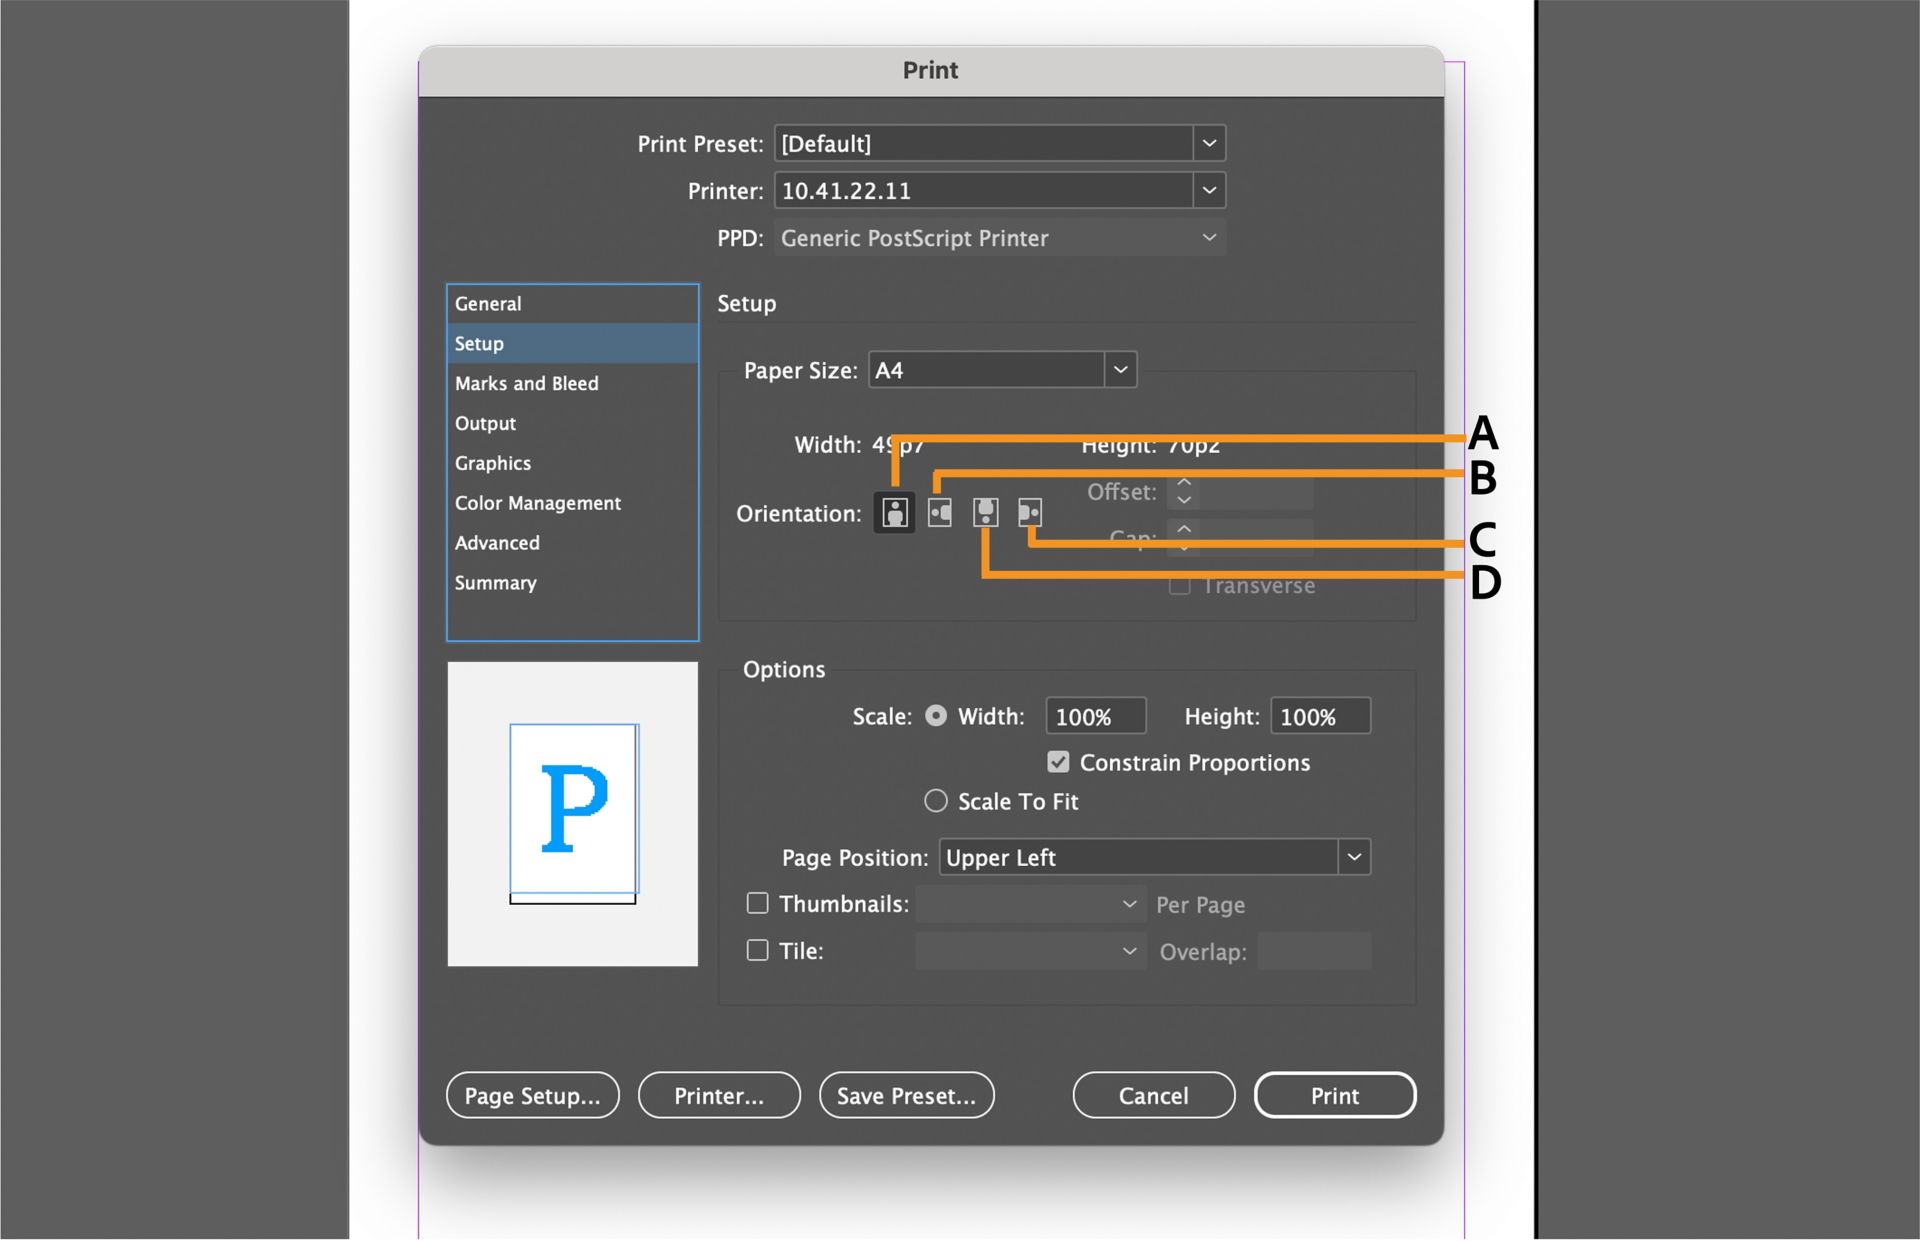The width and height of the screenshot is (1920, 1241).
Task: Click the Page Setup button
Action: pos(532,1095)
